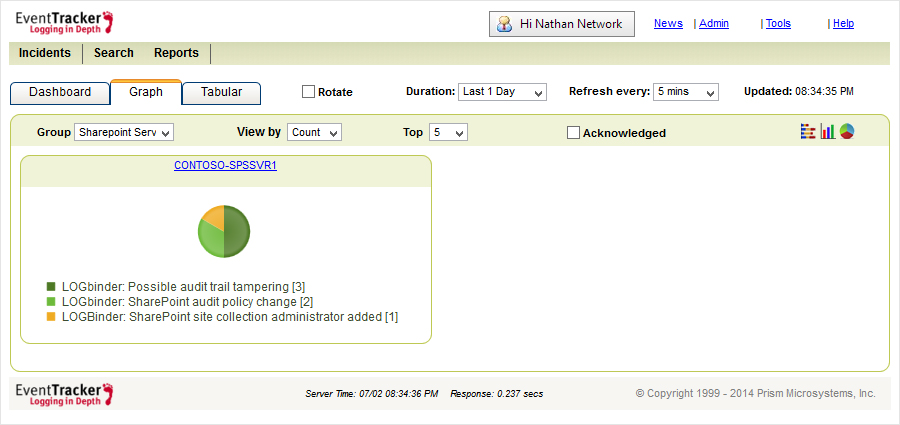Image resolution: width=900 pixels, height=425 pixels.
Task: Click the Updated 08:34:35 PM timestamp
Action: [x=798, y=91]
